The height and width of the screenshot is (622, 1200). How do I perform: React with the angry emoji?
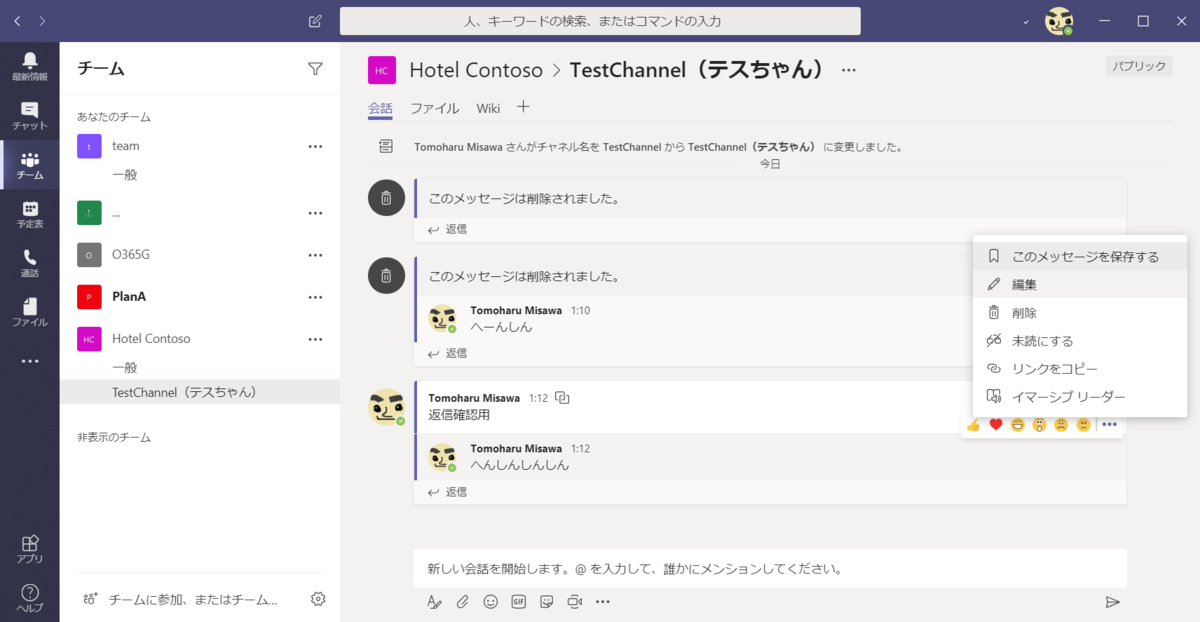[1083, 425]
